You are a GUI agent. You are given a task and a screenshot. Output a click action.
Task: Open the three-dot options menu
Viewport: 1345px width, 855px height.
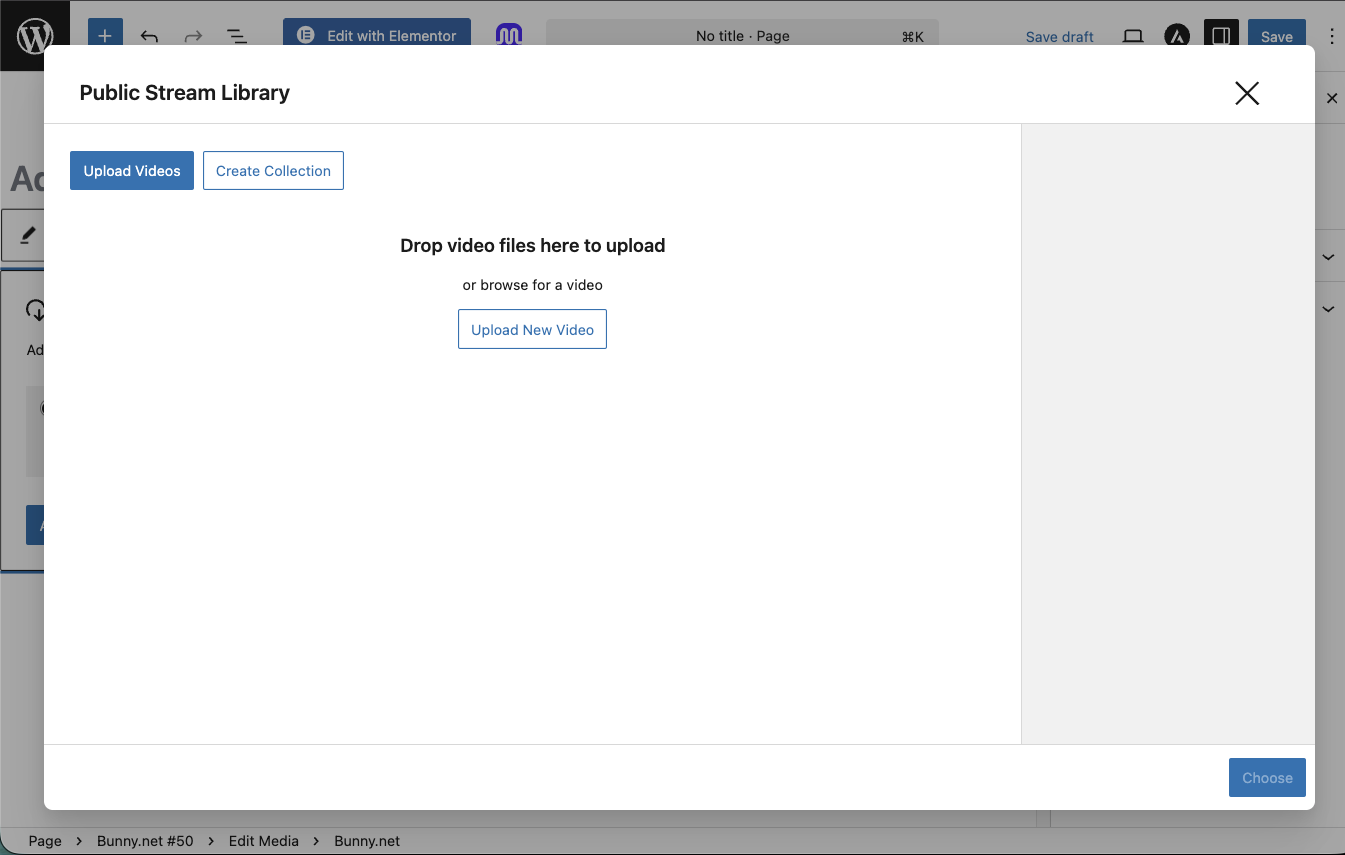(1331, 36)
